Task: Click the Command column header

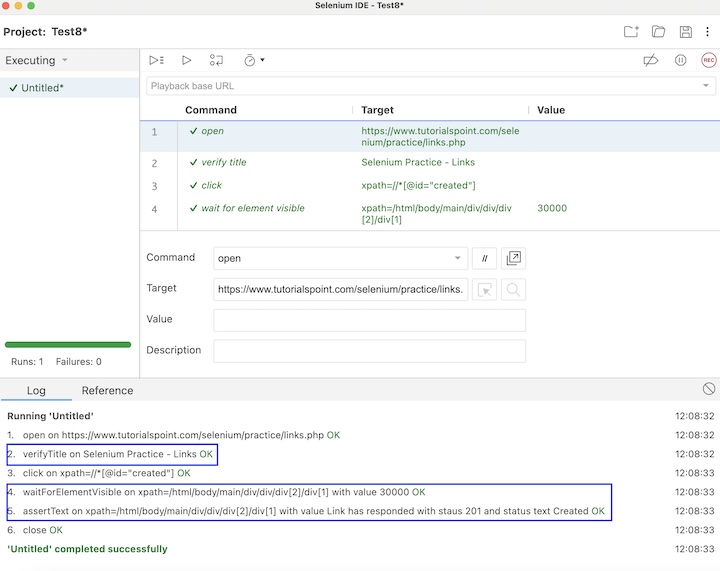Action: (211, 110)
